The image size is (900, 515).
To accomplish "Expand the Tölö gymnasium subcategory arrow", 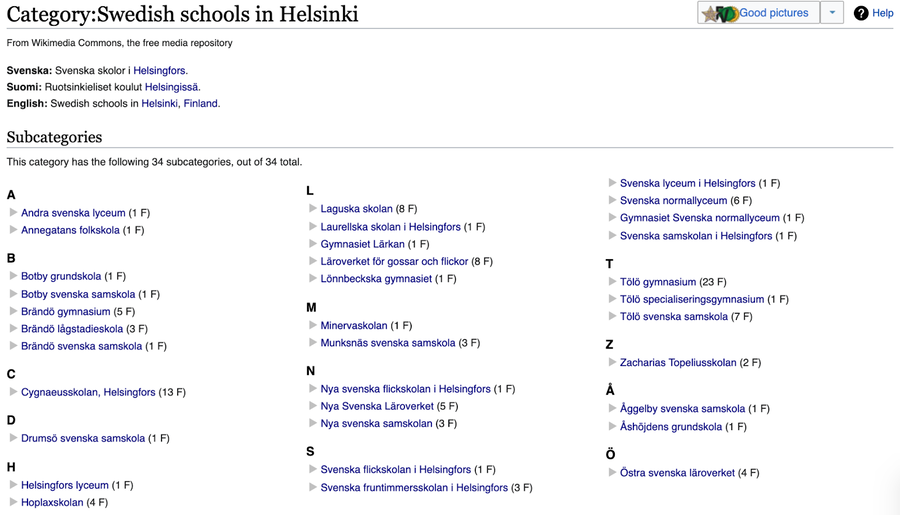I will [x=612, y=282].
